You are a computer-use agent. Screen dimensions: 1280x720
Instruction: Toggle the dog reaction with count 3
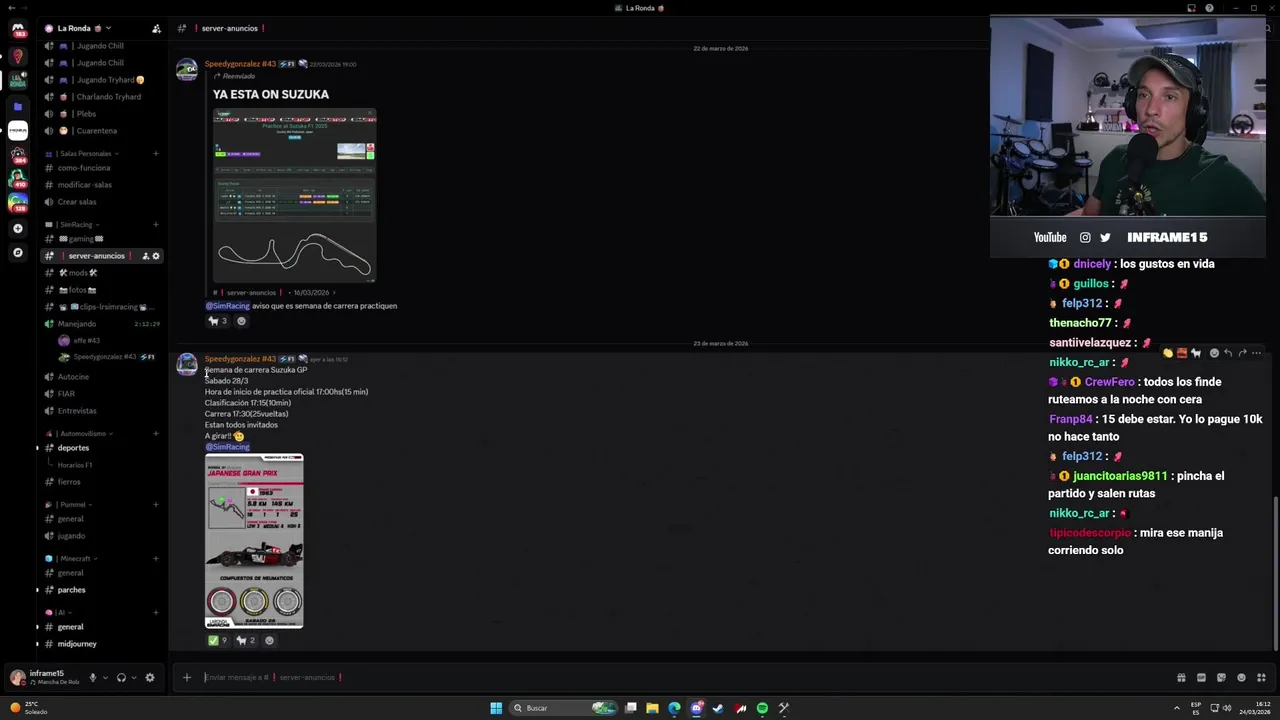pos(217,321)
